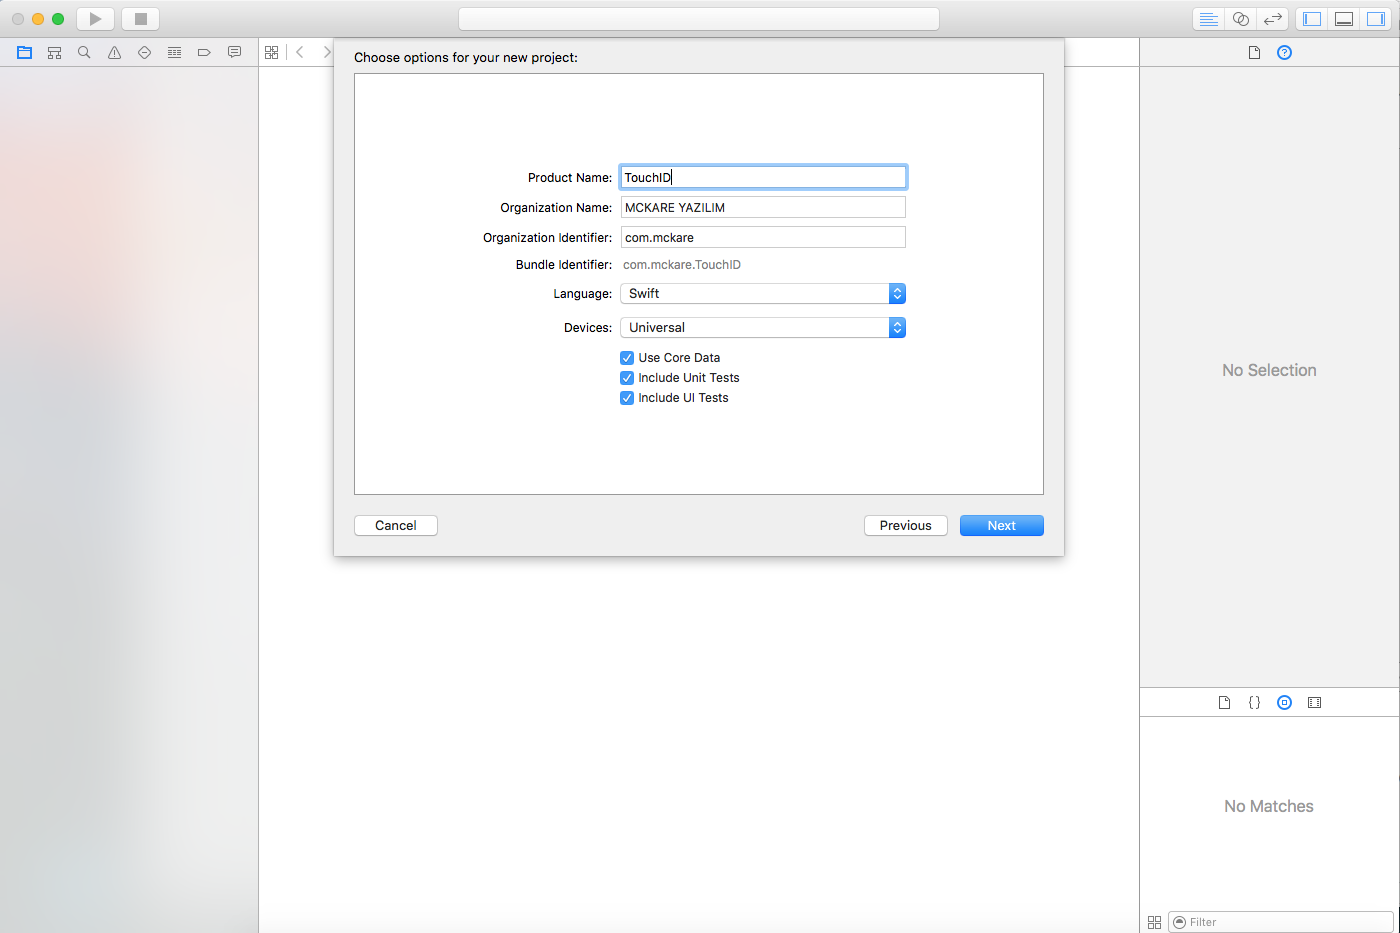Go forward in editor history
Image resolution: width=1400 pixels, height=933 pixels.
click(326, 52)
